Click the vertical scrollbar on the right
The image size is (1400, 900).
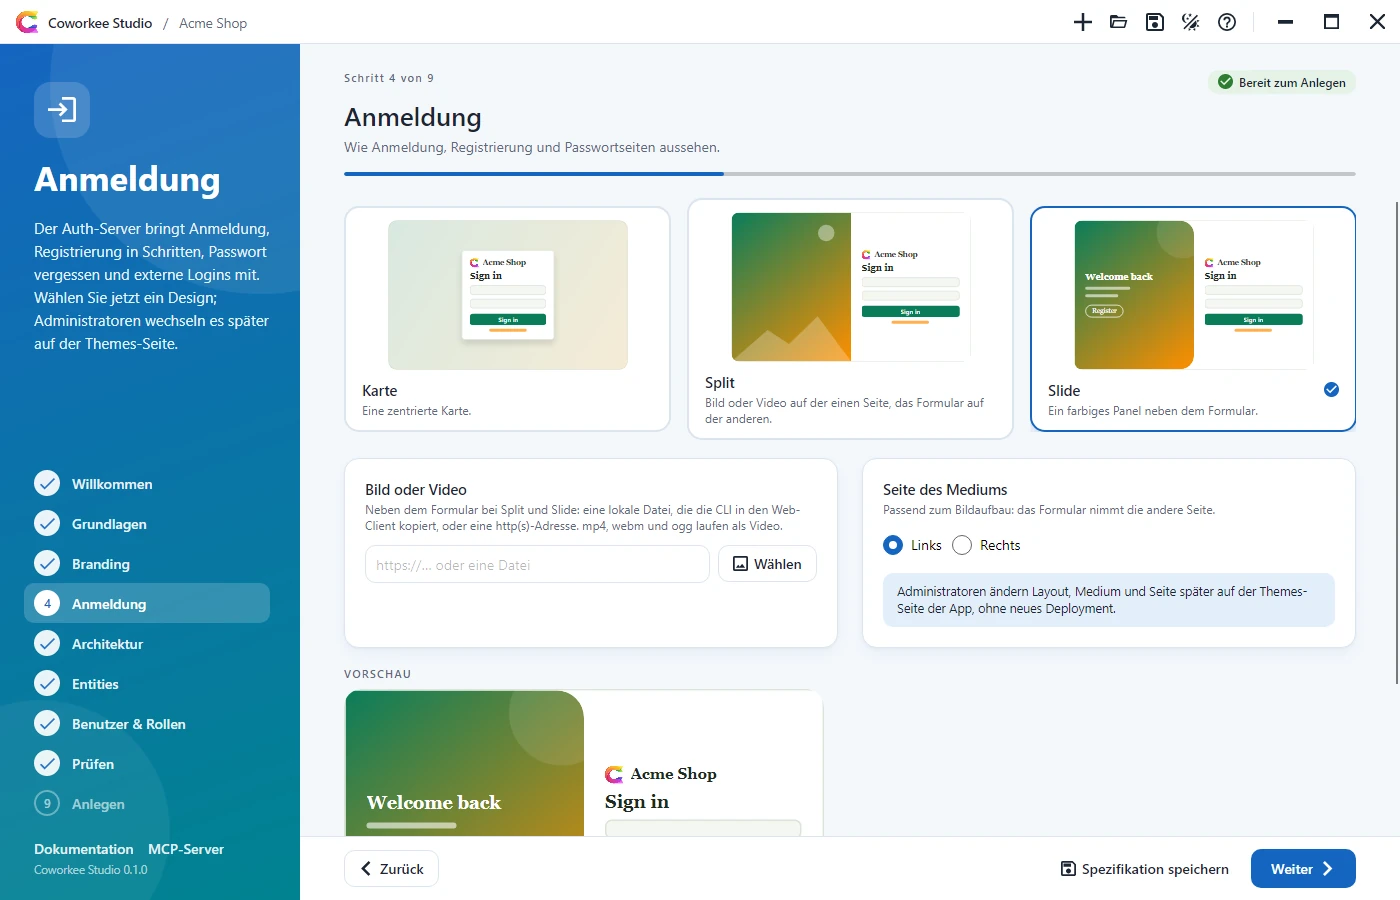point(1397,442)
